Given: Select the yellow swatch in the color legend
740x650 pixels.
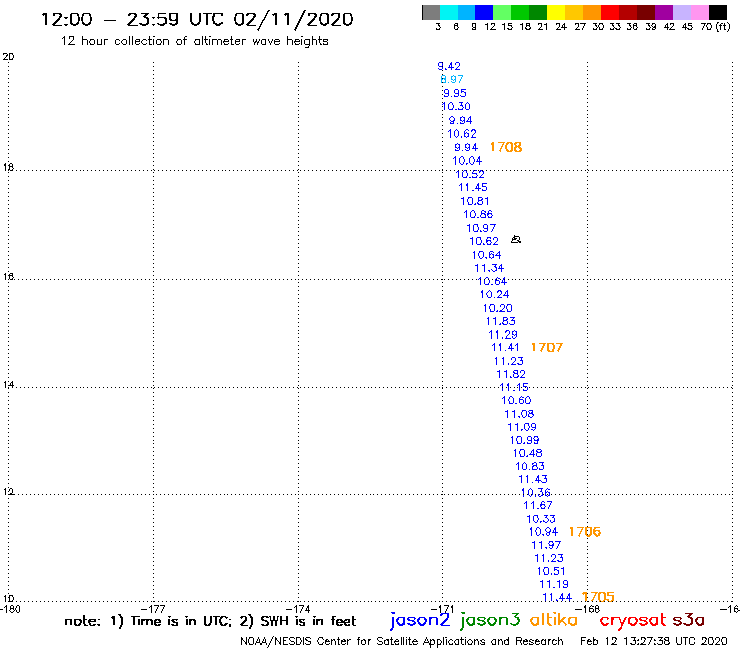Looking at the screenshot, I should (556, 12).
